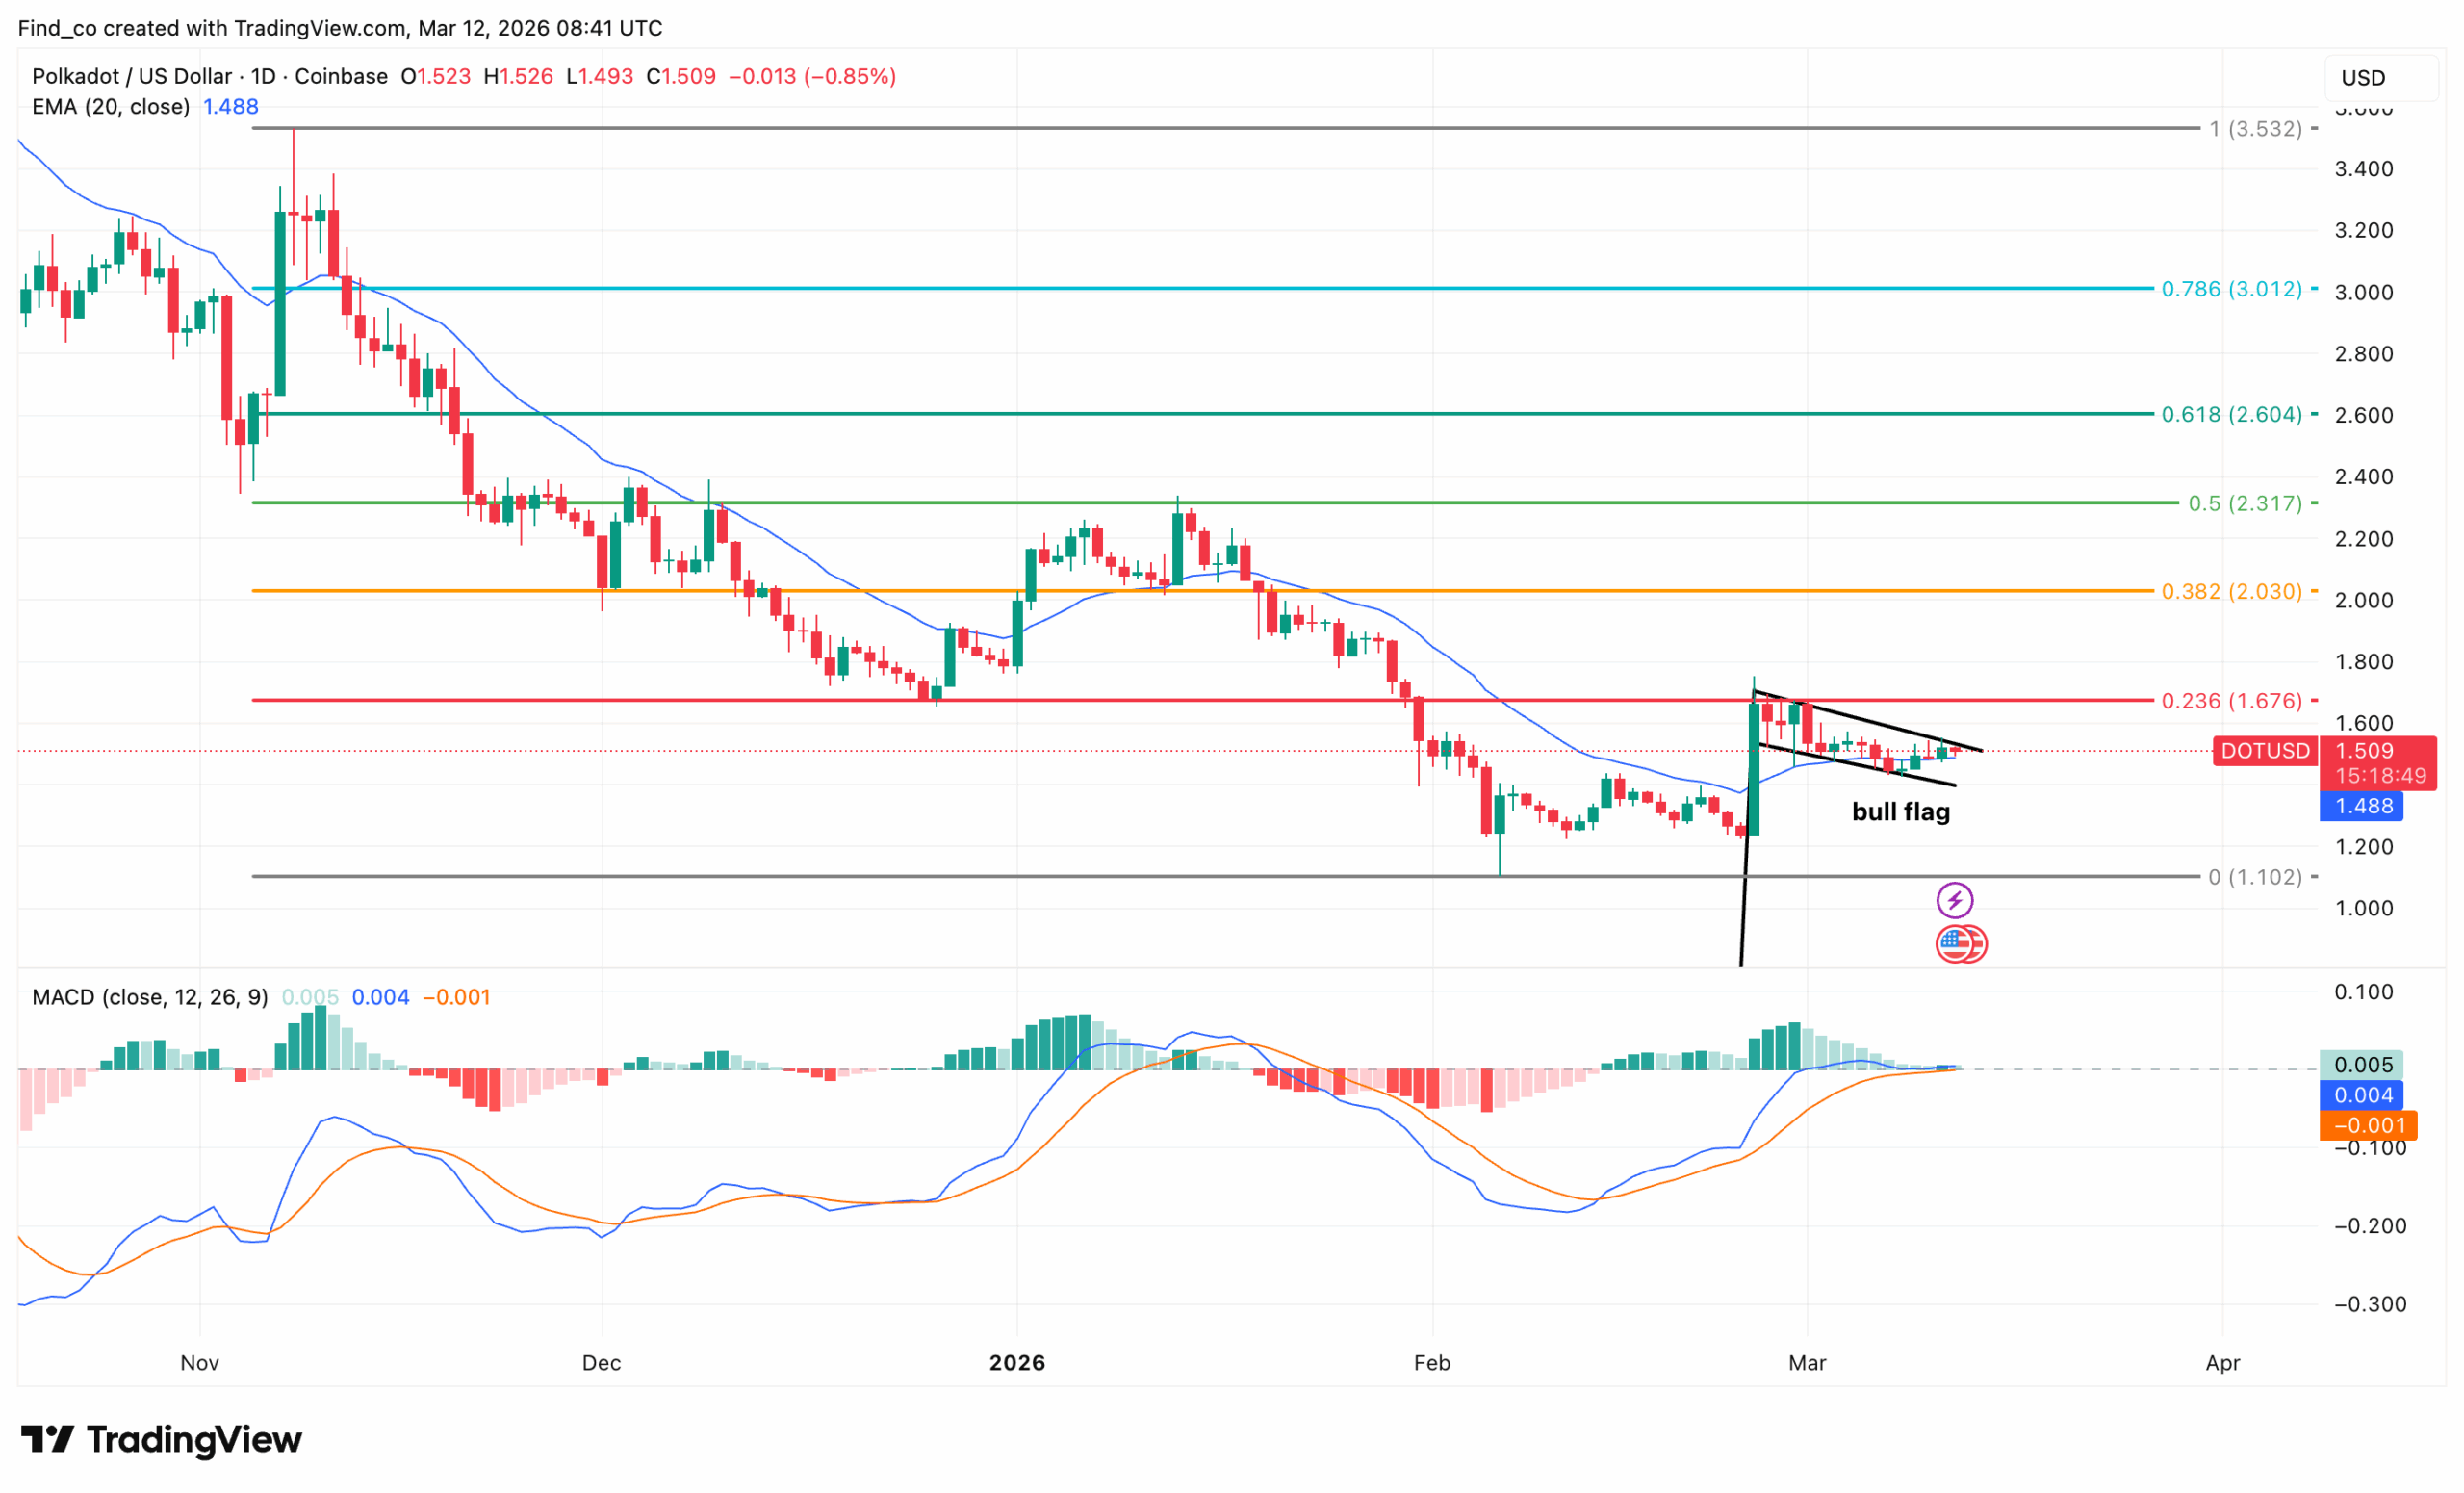Viewport: 2464px width, 1493px height.
Task: Click the Nov time axis label
Action: coord(200,1362)
